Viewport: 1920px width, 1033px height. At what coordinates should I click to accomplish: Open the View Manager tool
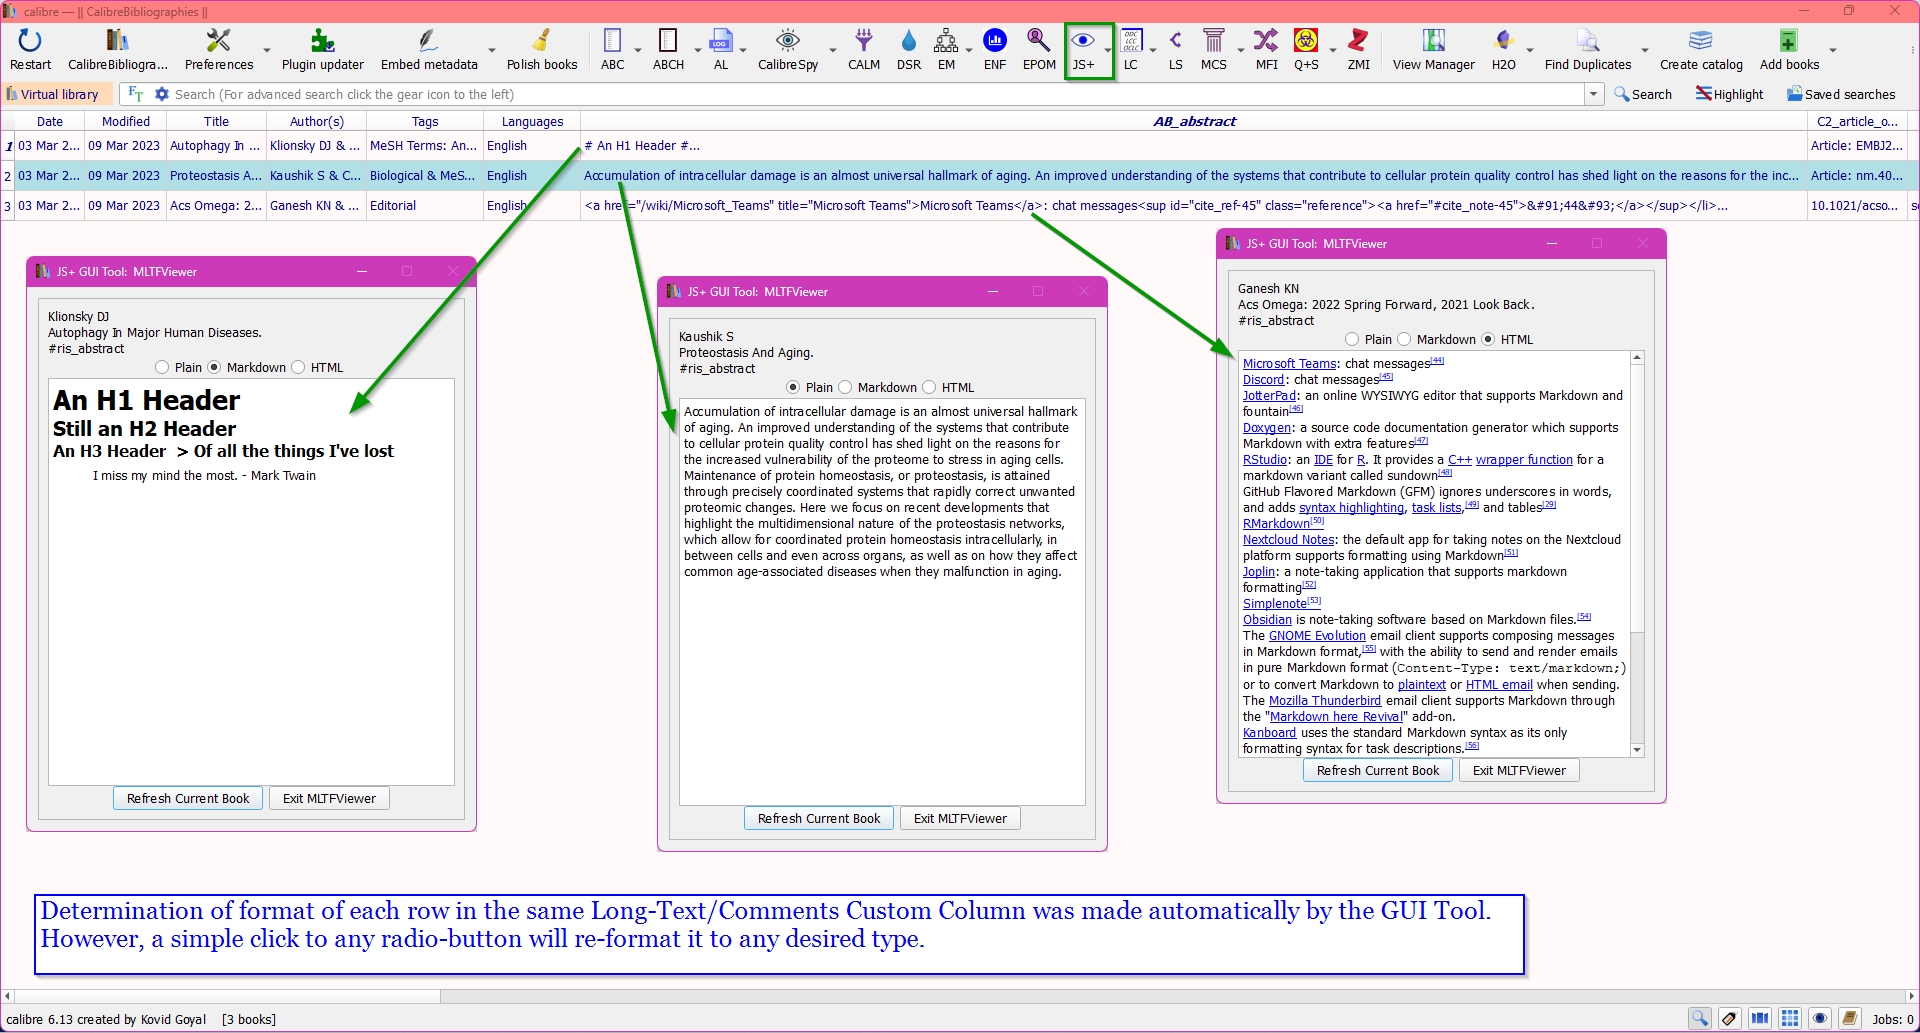click(1433, 49)
